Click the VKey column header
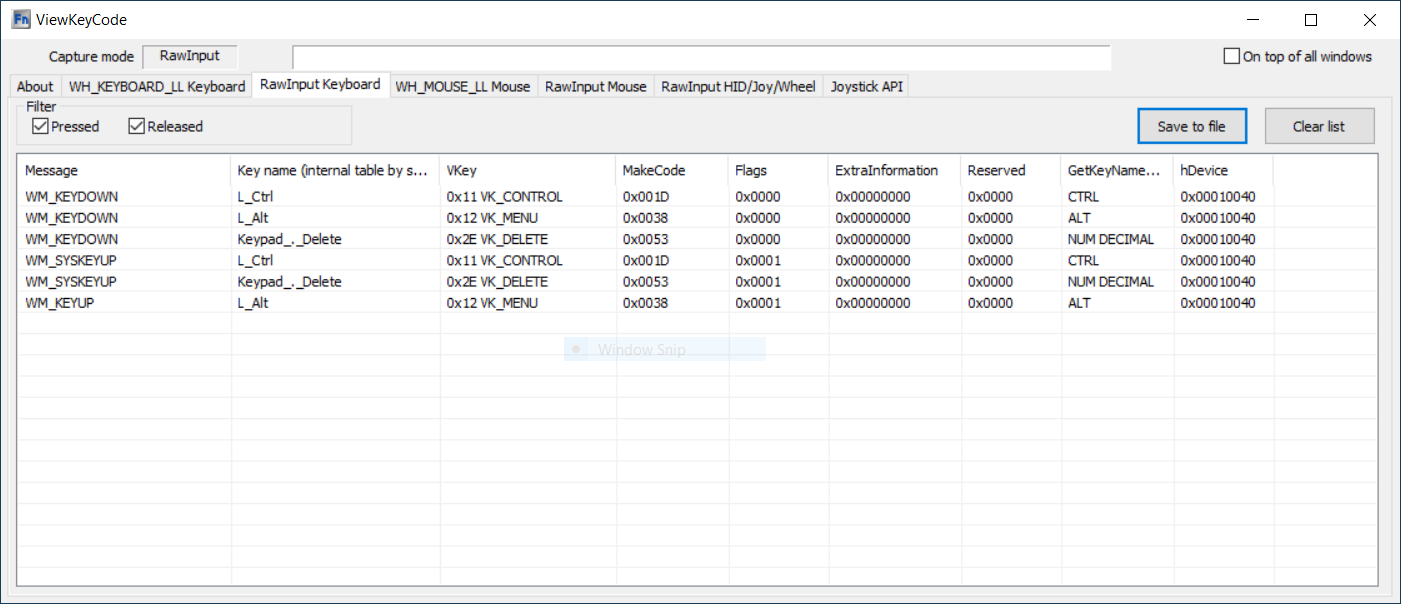Viewport: 1401px width, 604px height. tap(527, 171)
